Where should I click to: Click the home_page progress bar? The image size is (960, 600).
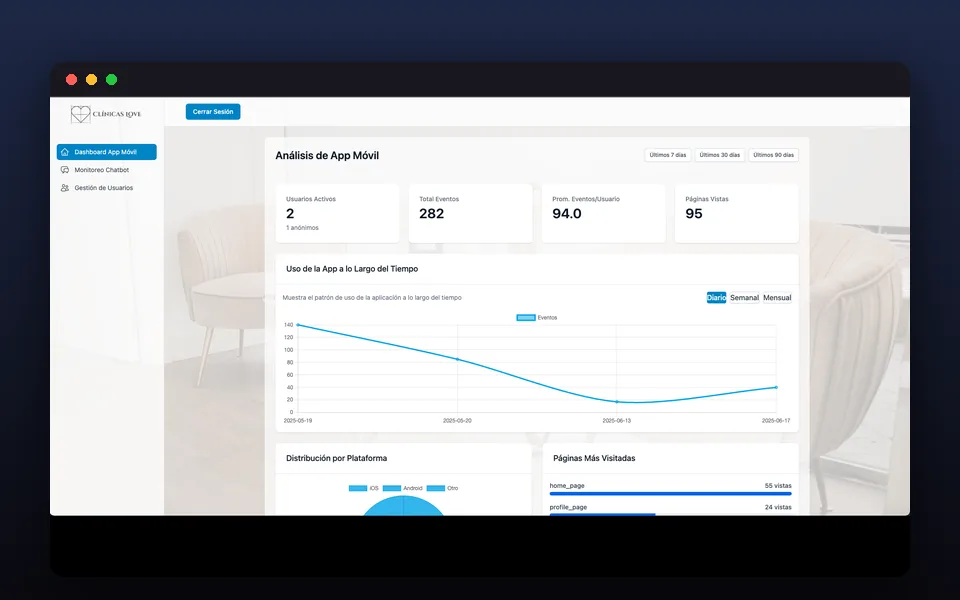(670, 493)
